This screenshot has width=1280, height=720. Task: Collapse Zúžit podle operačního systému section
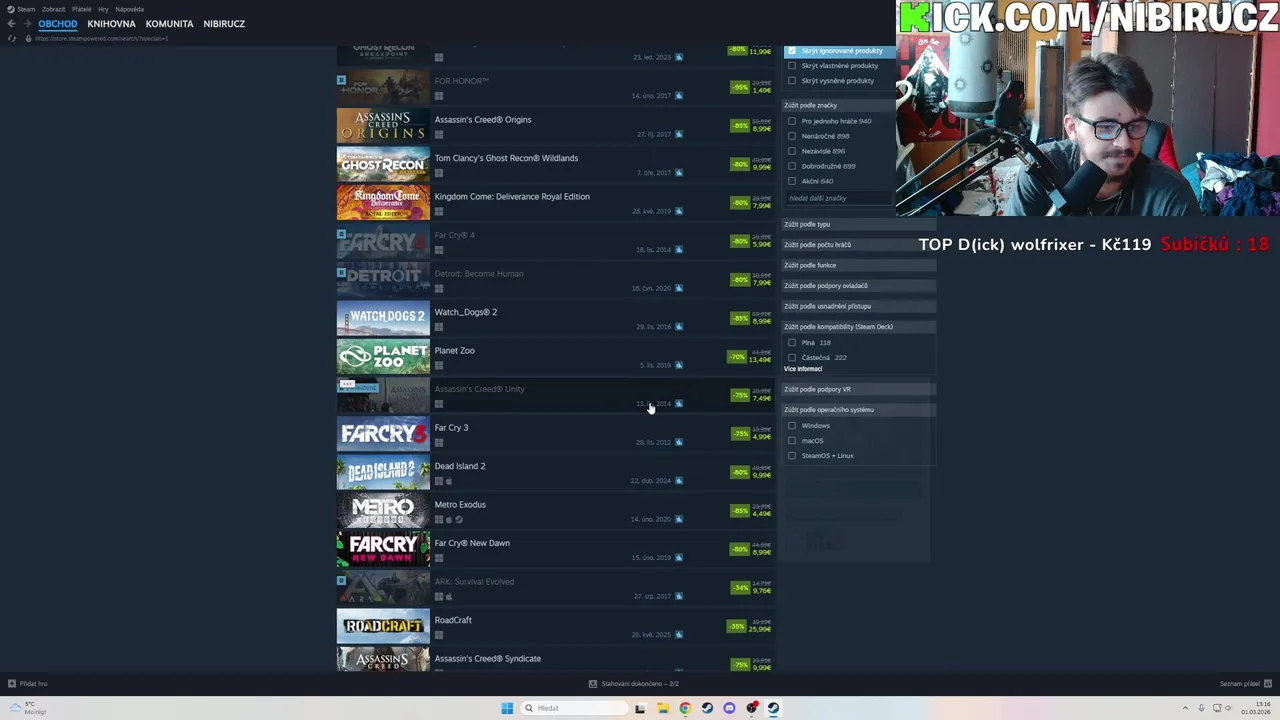point(857,409)
